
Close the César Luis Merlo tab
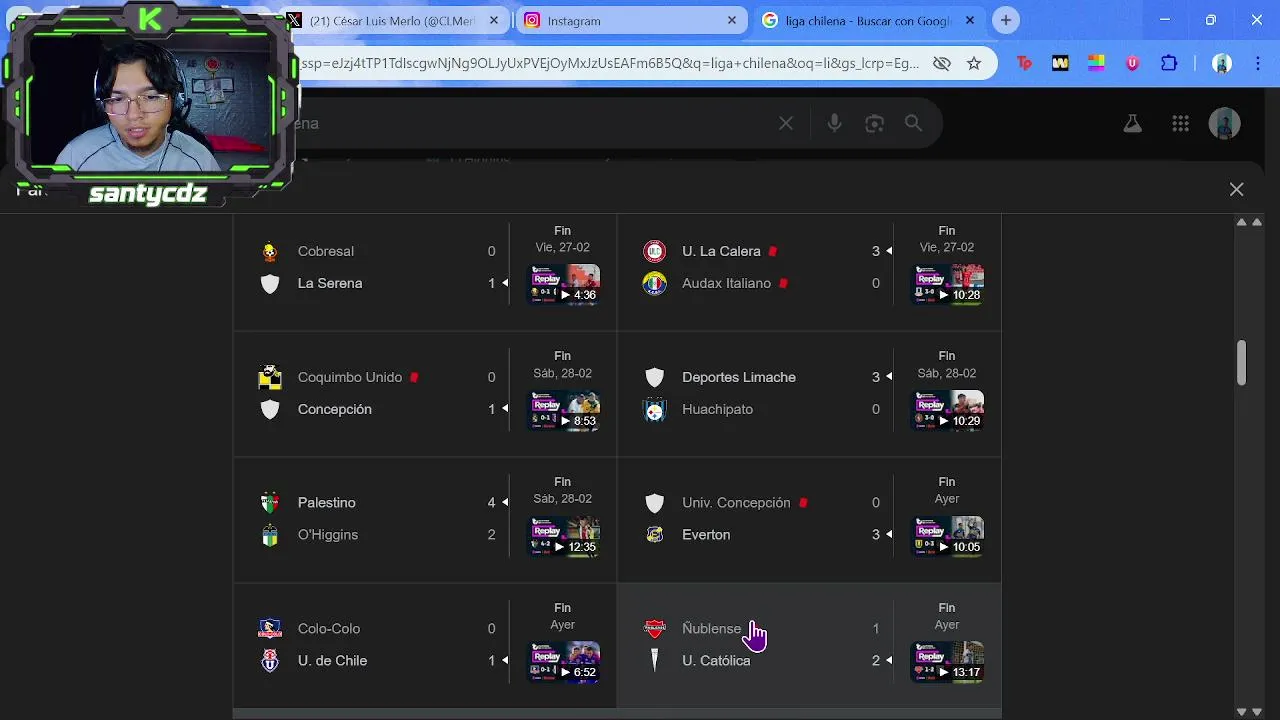point(494,20)
